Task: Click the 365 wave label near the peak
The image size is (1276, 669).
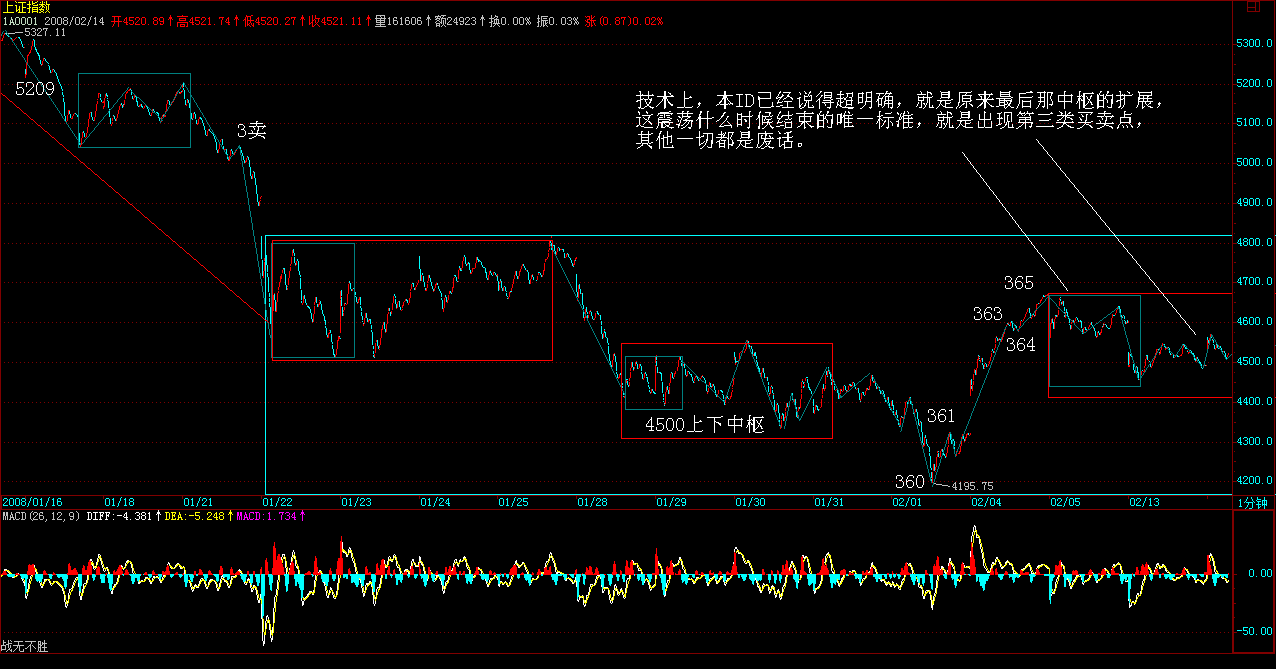Action: (1018, 284)
